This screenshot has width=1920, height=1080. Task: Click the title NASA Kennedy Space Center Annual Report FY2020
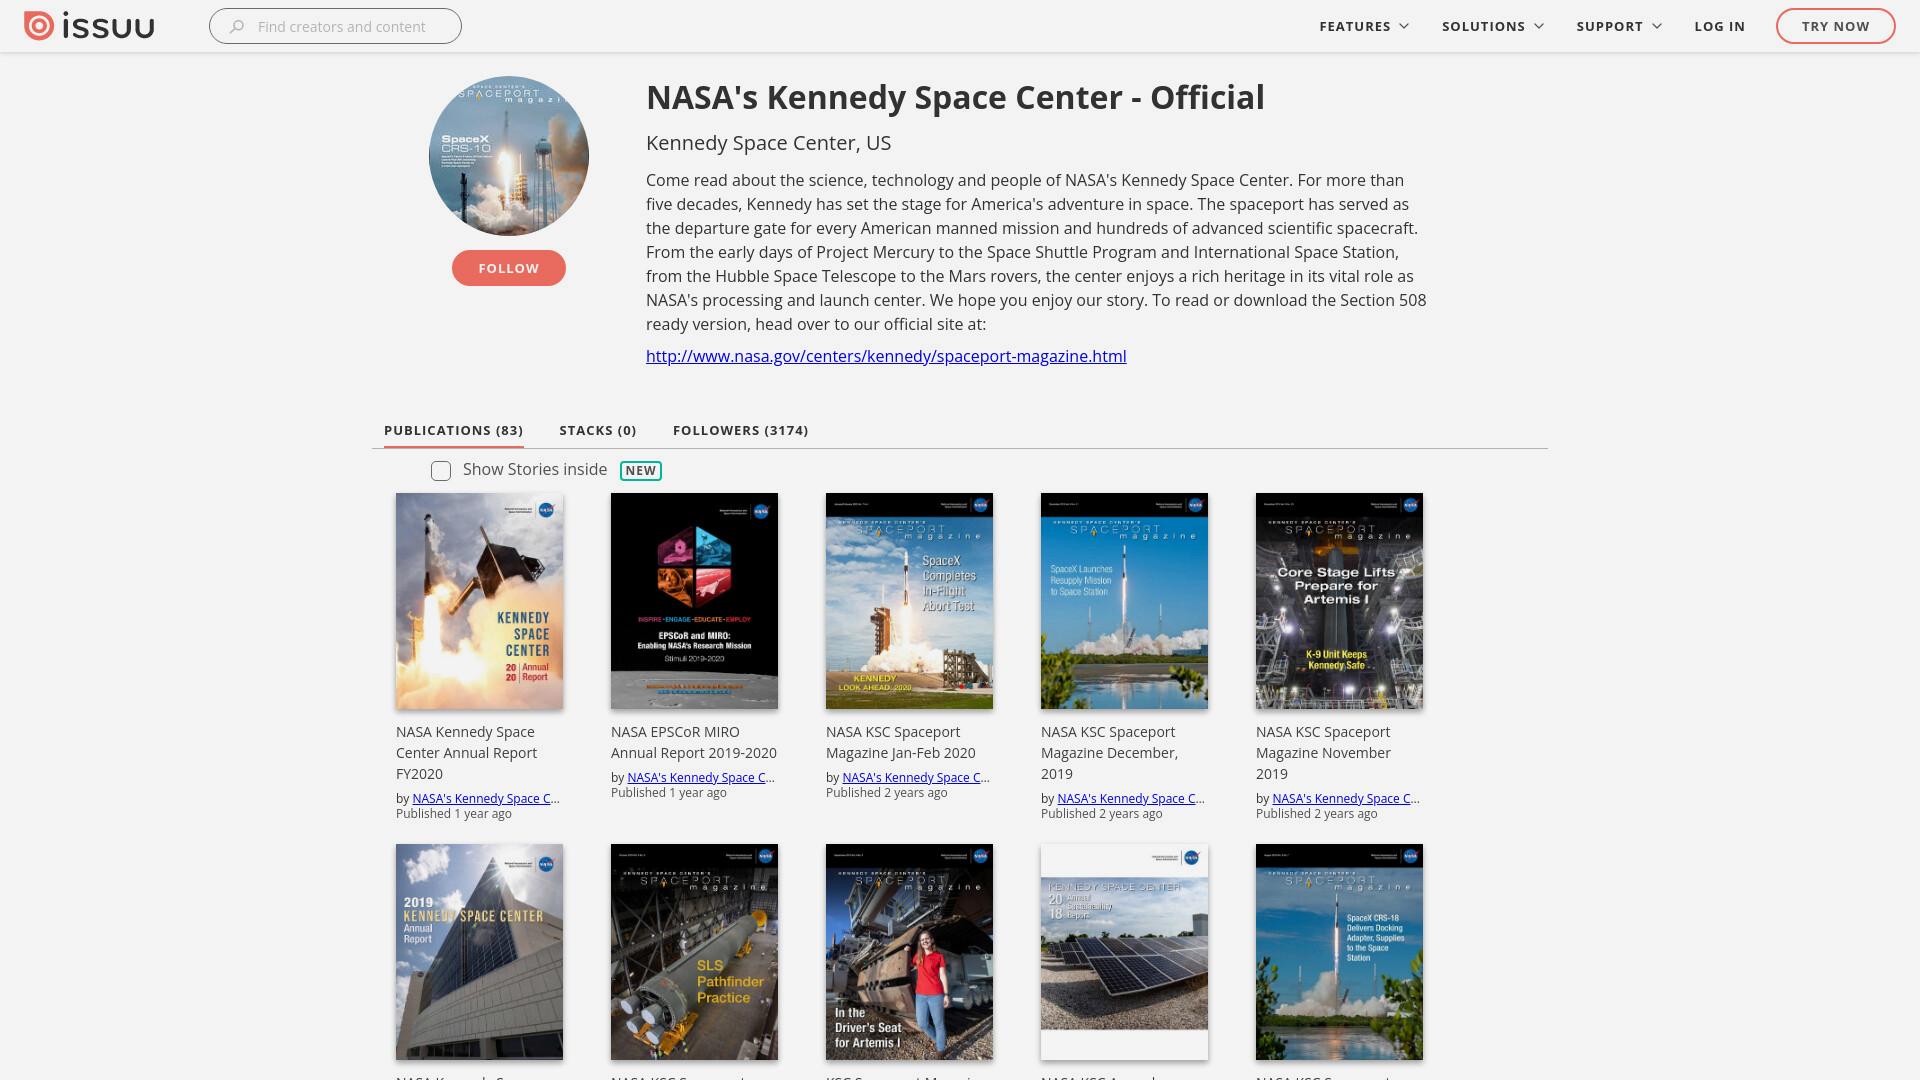click(466, 753)
